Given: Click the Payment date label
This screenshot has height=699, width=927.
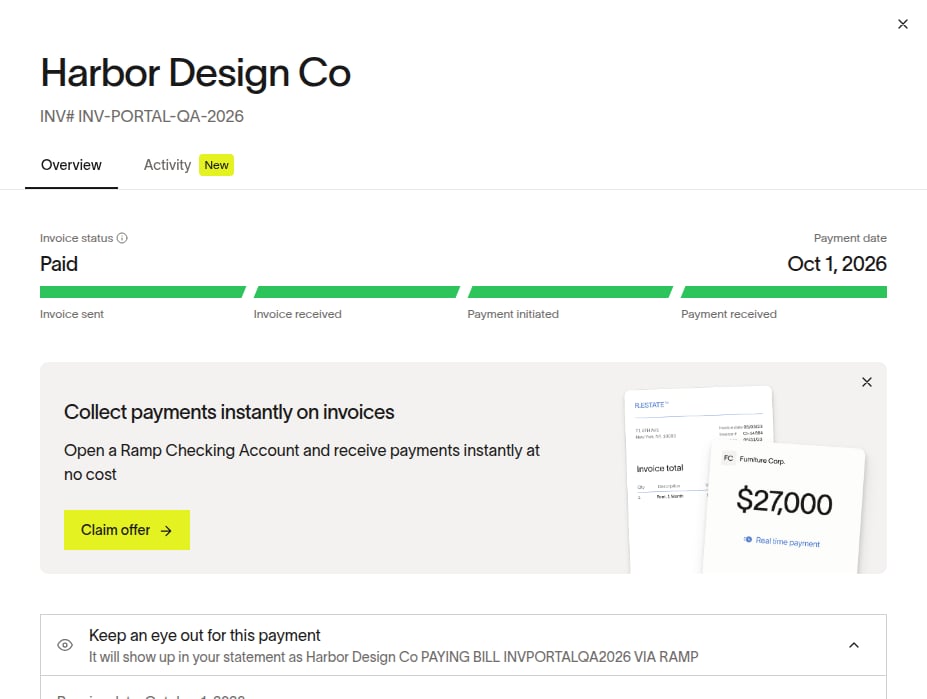Looking at the screenshot, I should [x=850, y=238].
